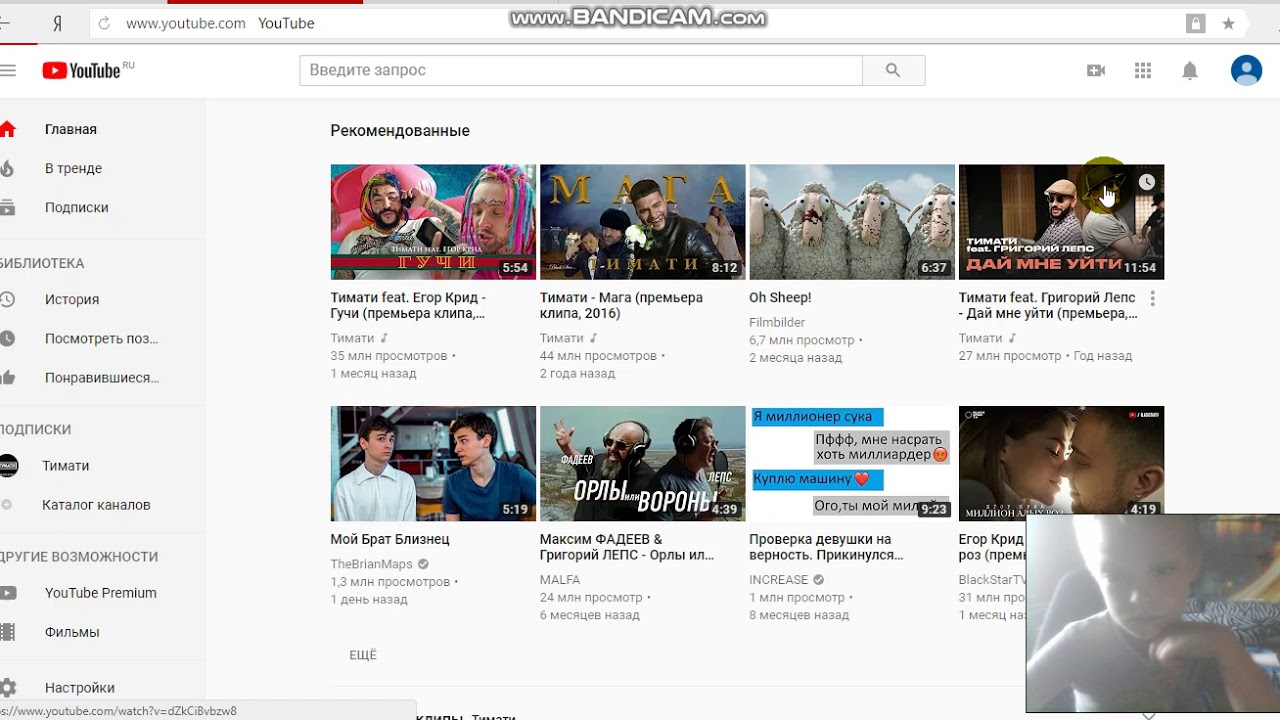
Task: Open Filmbilder channel link
Action: pos(777,322)
